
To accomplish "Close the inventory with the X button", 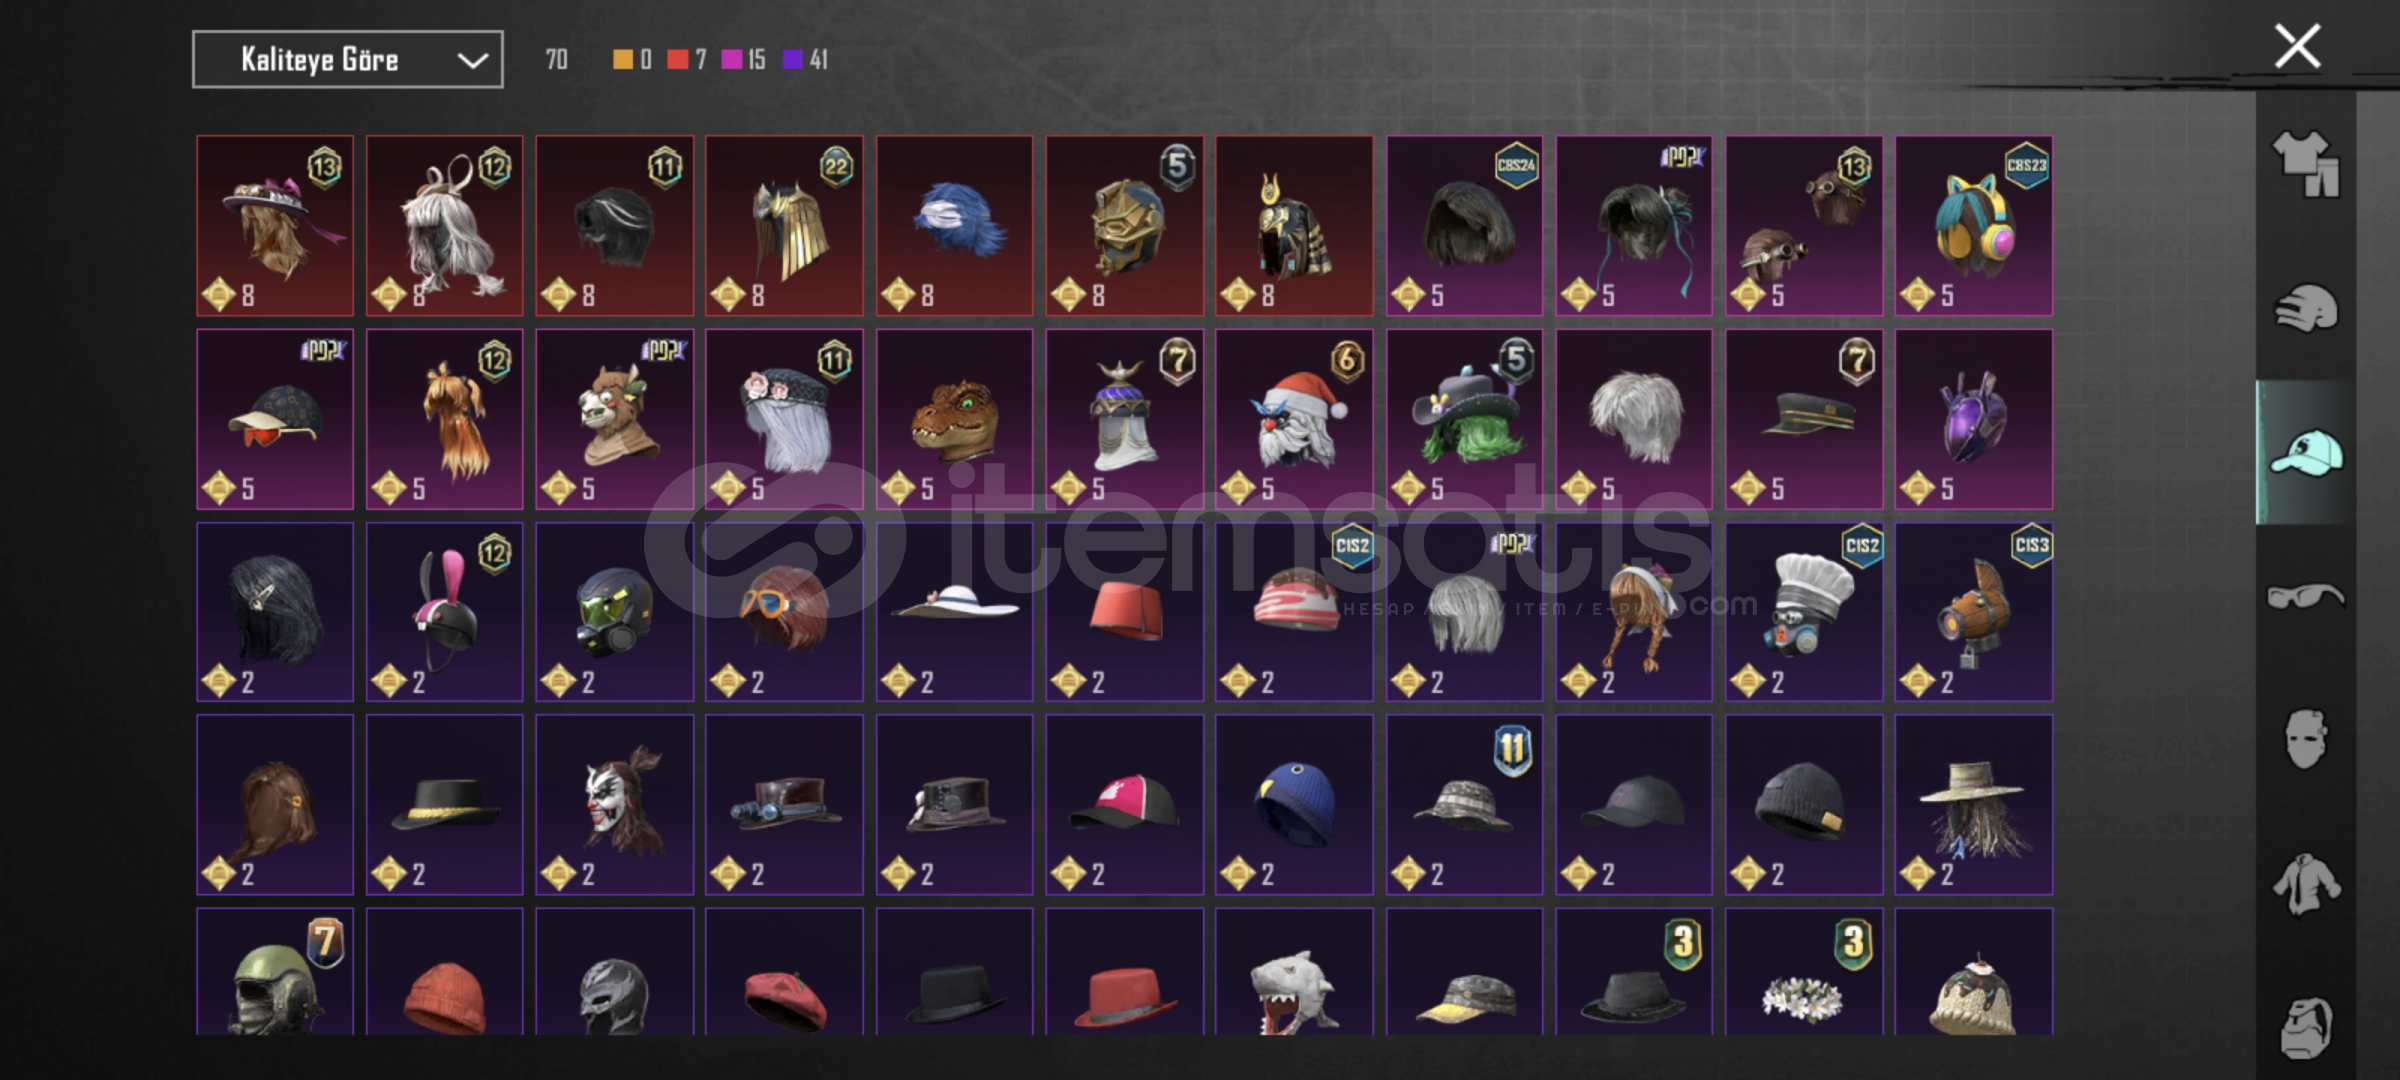I will (2297, 47).
